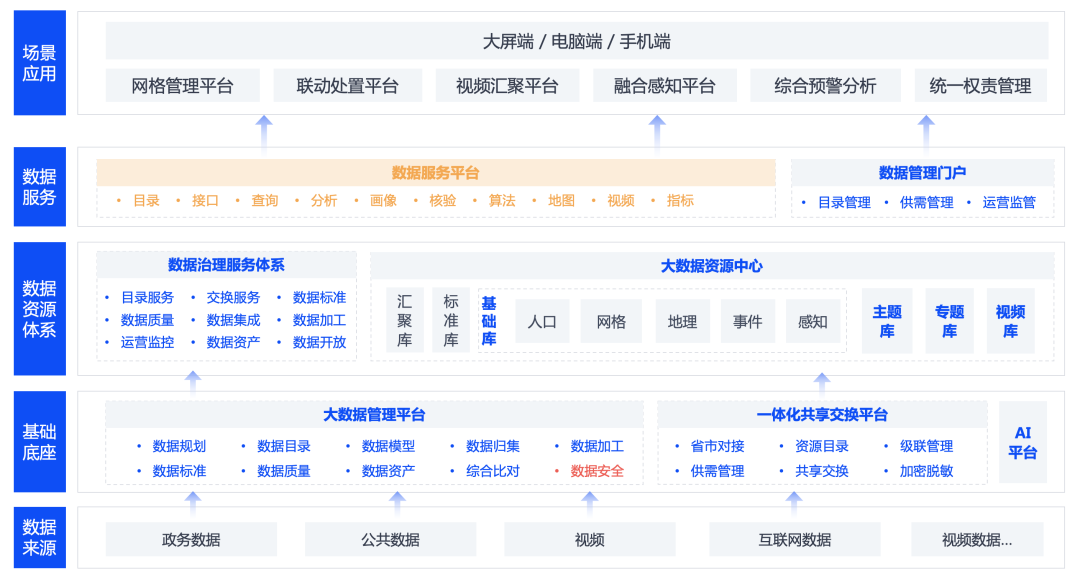Choose 融合感知平台 in the application row
The image size is (1080, 577).
pos(665,86)
